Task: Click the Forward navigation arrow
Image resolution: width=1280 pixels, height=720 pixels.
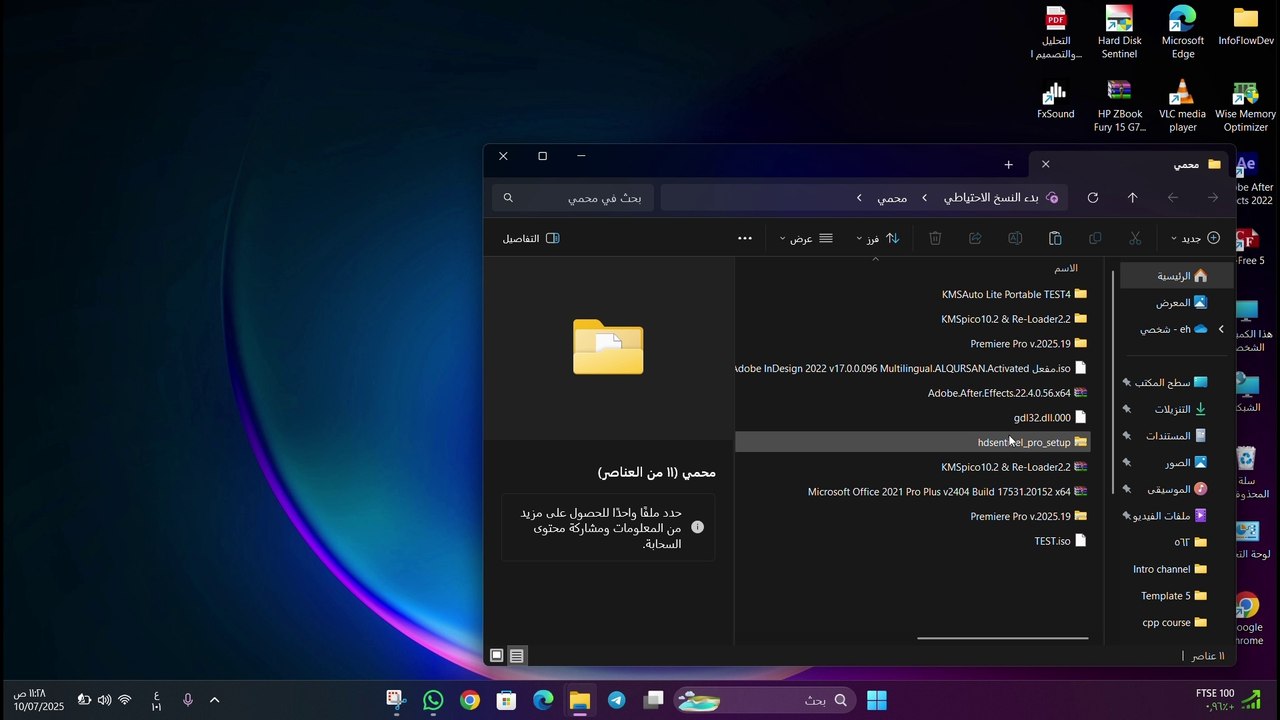Action: pyautogui.click(x=1213, y=198)
